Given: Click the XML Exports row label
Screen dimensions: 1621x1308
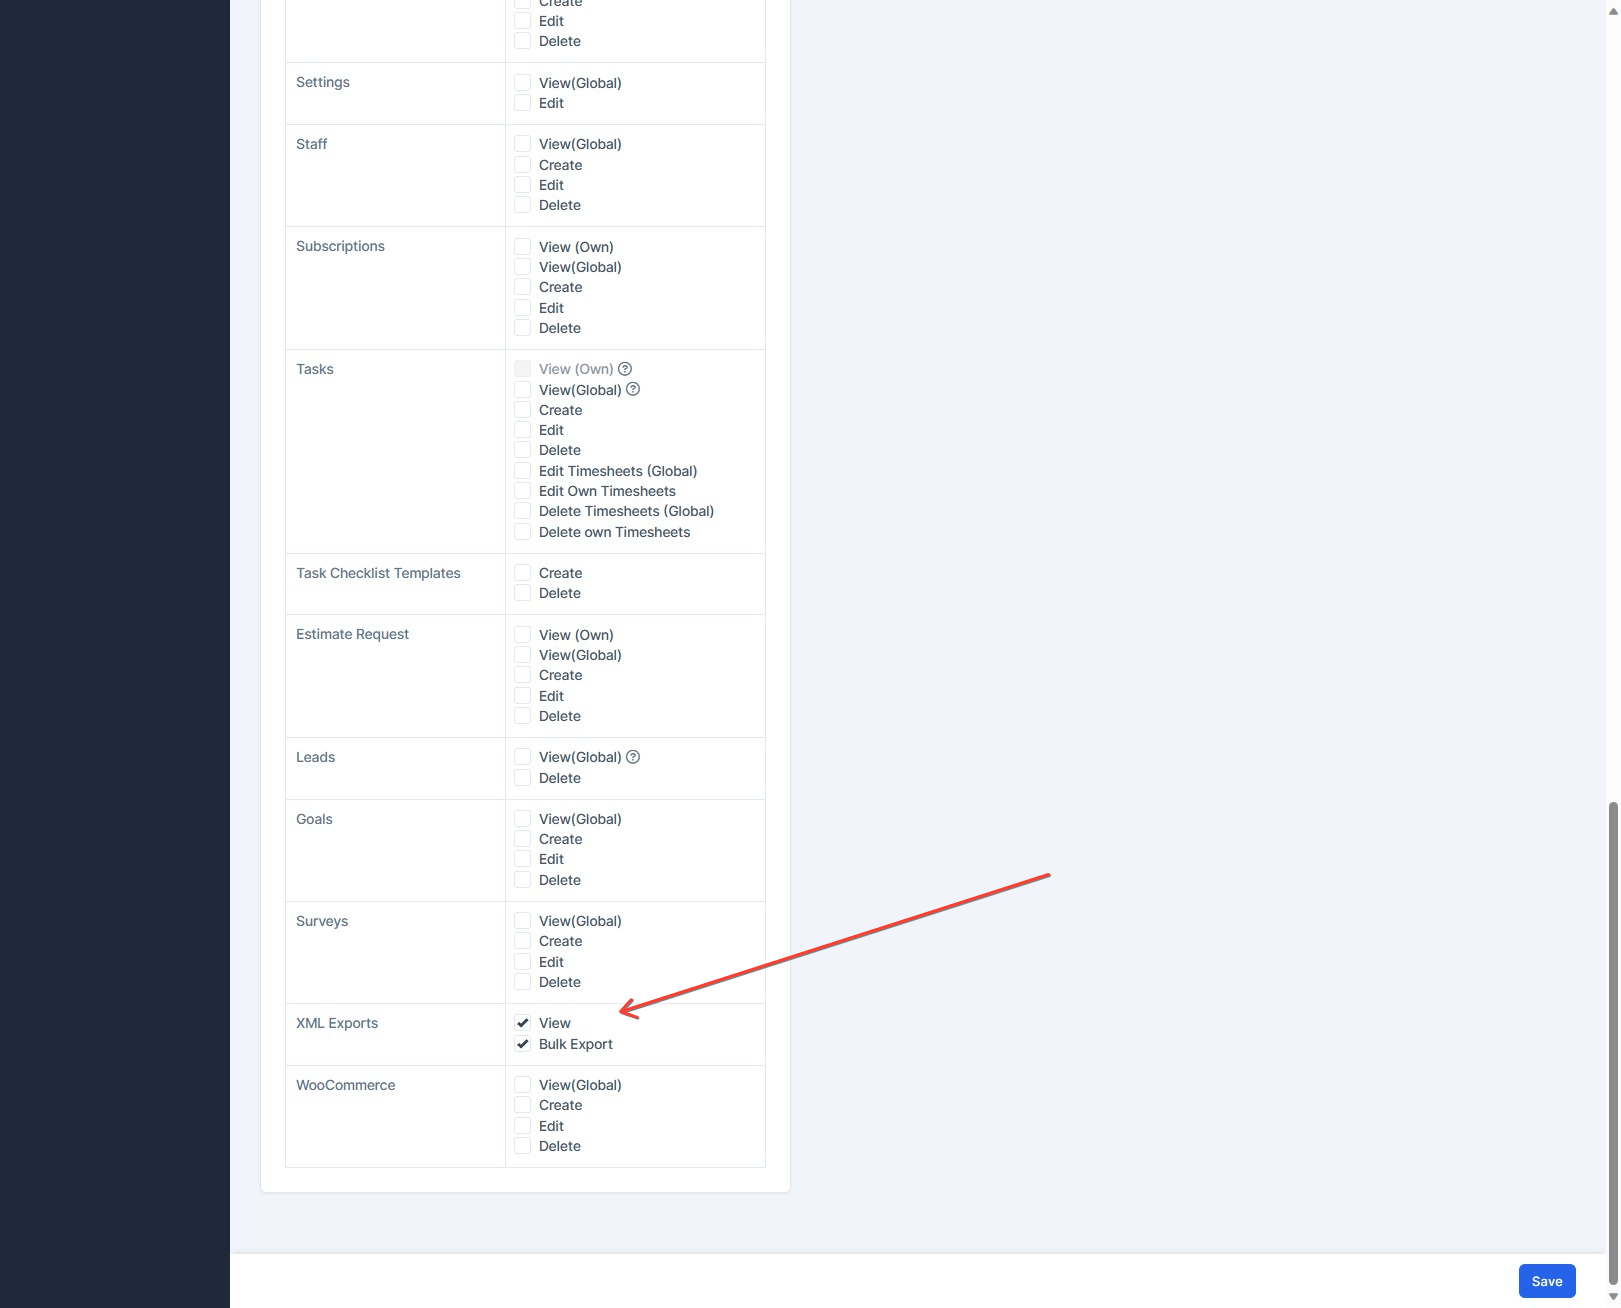Looking at the screenshot, I should click(337, 1023).
